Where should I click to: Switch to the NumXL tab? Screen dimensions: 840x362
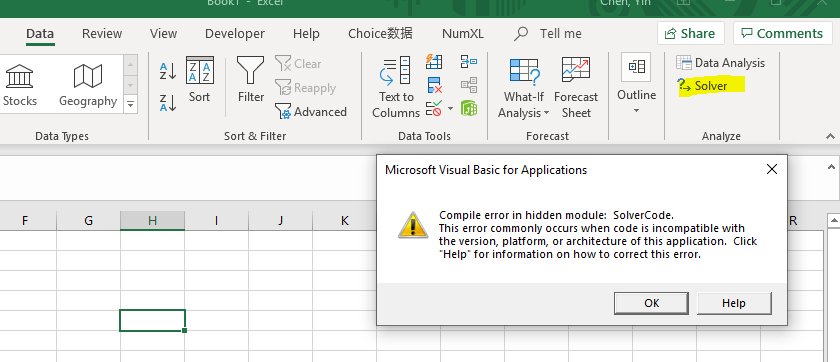point(462,34)
